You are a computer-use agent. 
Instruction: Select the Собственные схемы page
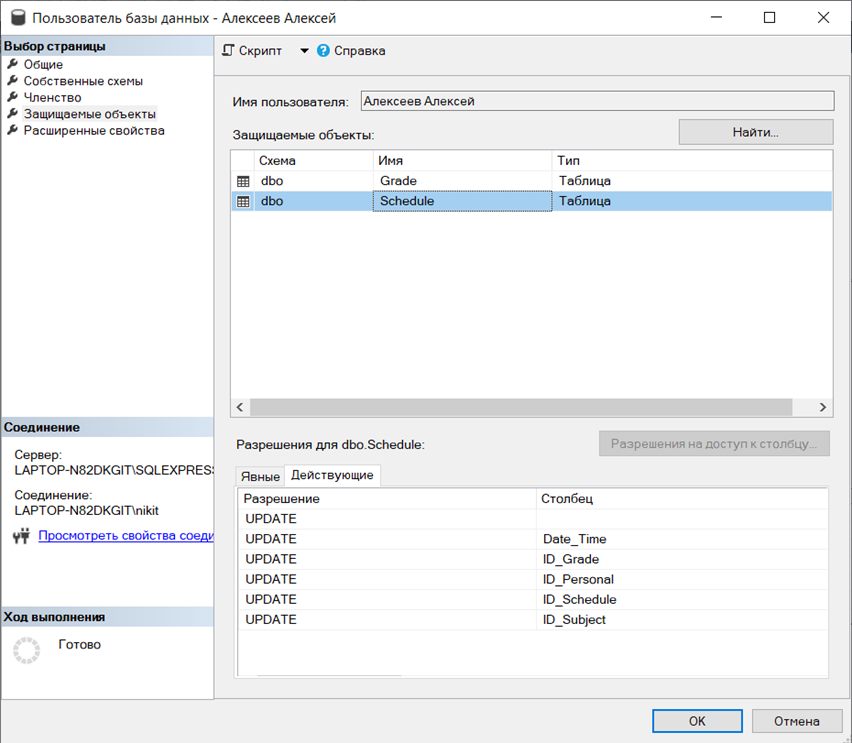coord(83,81)
